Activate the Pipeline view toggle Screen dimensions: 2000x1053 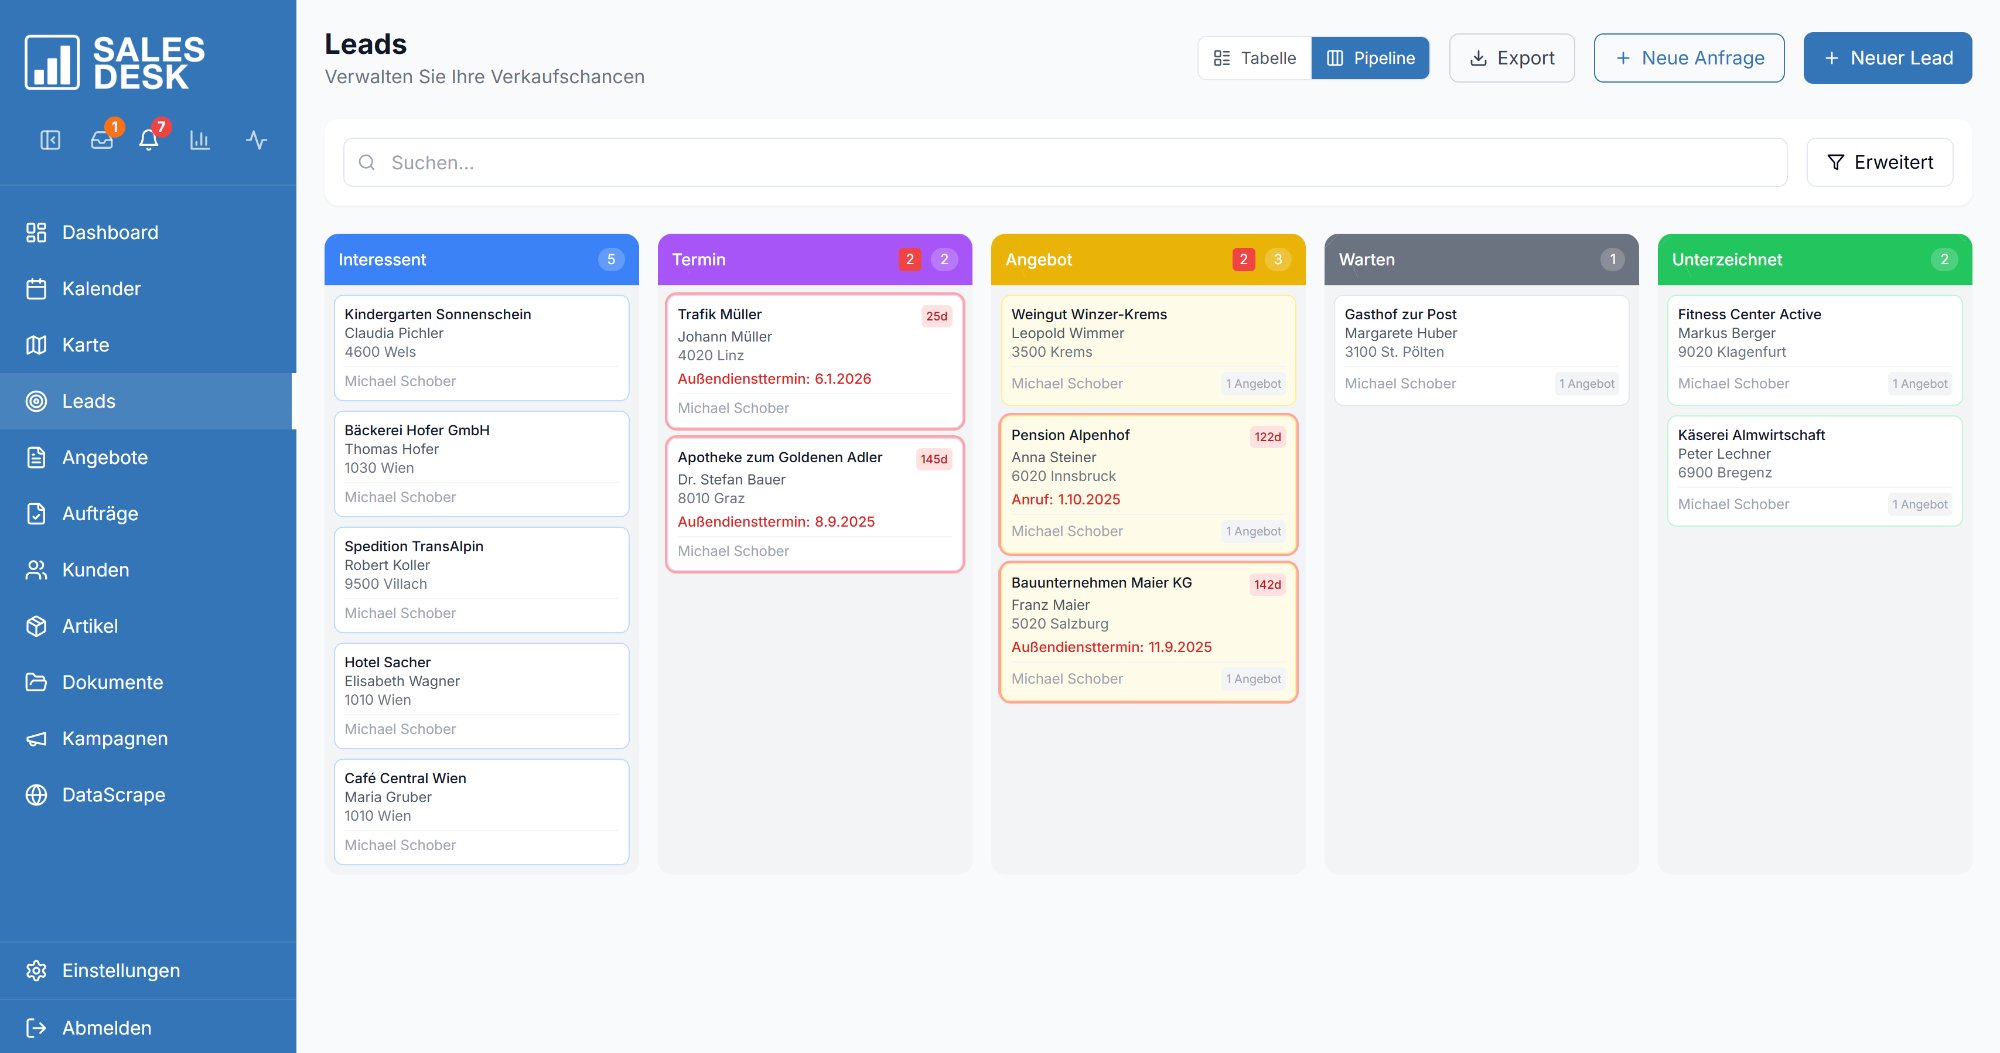pos(1370,57)
